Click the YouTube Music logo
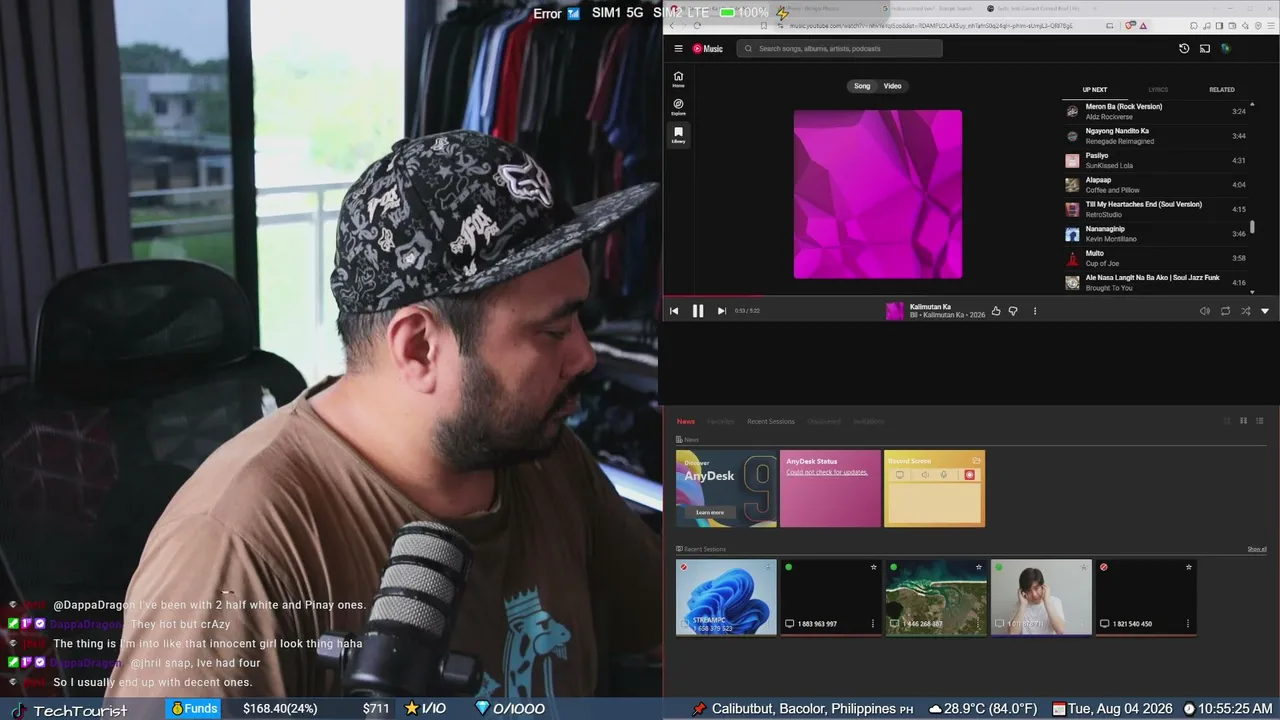Image resolution: width=1280 pixels, height=720 pixels. tap(708, 48)
